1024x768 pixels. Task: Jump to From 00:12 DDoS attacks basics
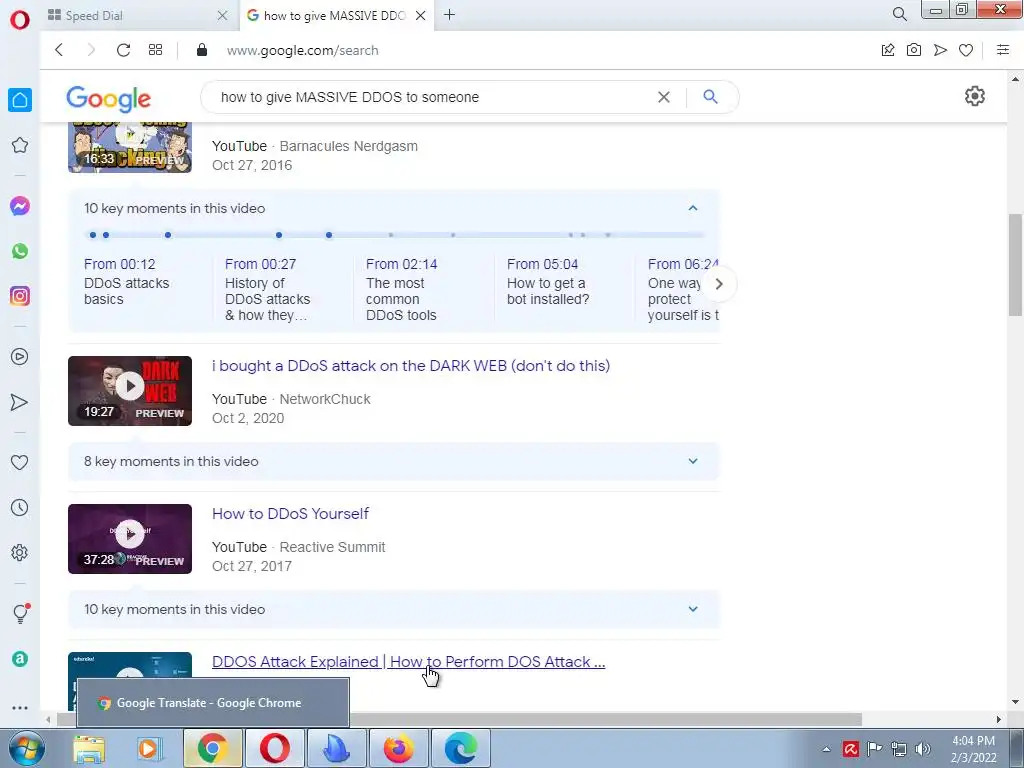[127, 281]
